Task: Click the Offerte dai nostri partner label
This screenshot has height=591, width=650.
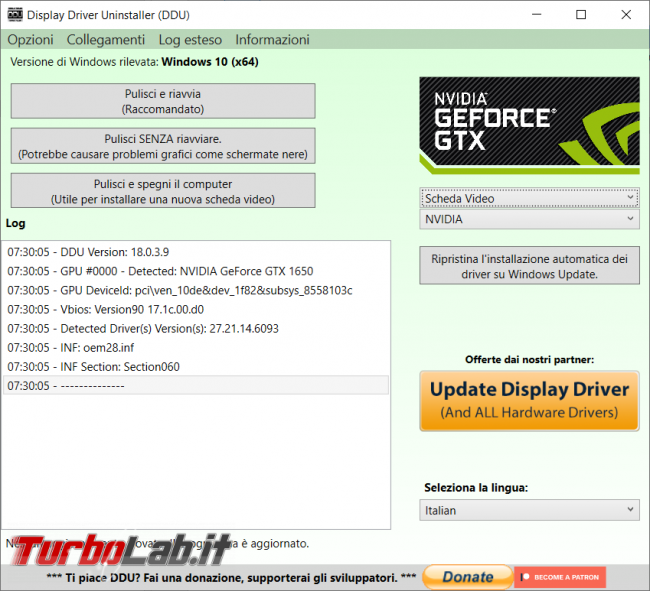Action: [x=529, y=359]
